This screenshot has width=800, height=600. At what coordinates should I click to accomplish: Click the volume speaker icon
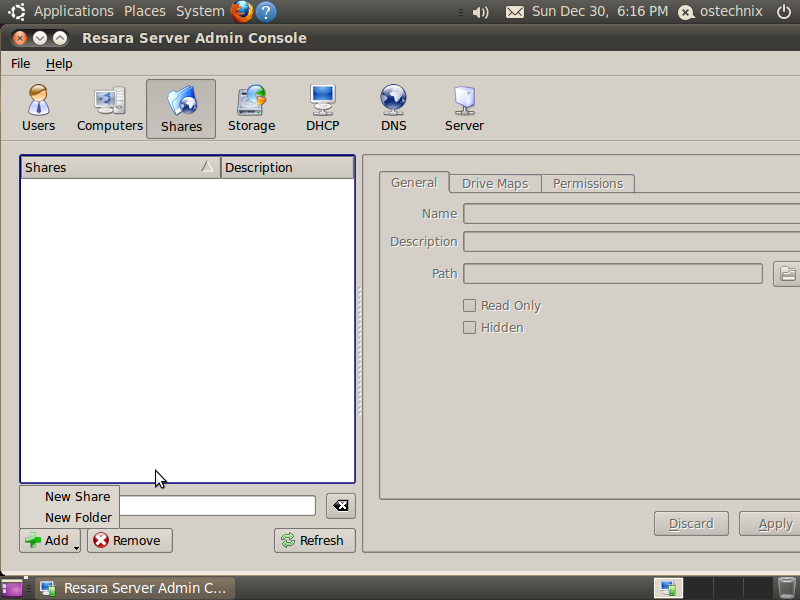tap(480, 12)
